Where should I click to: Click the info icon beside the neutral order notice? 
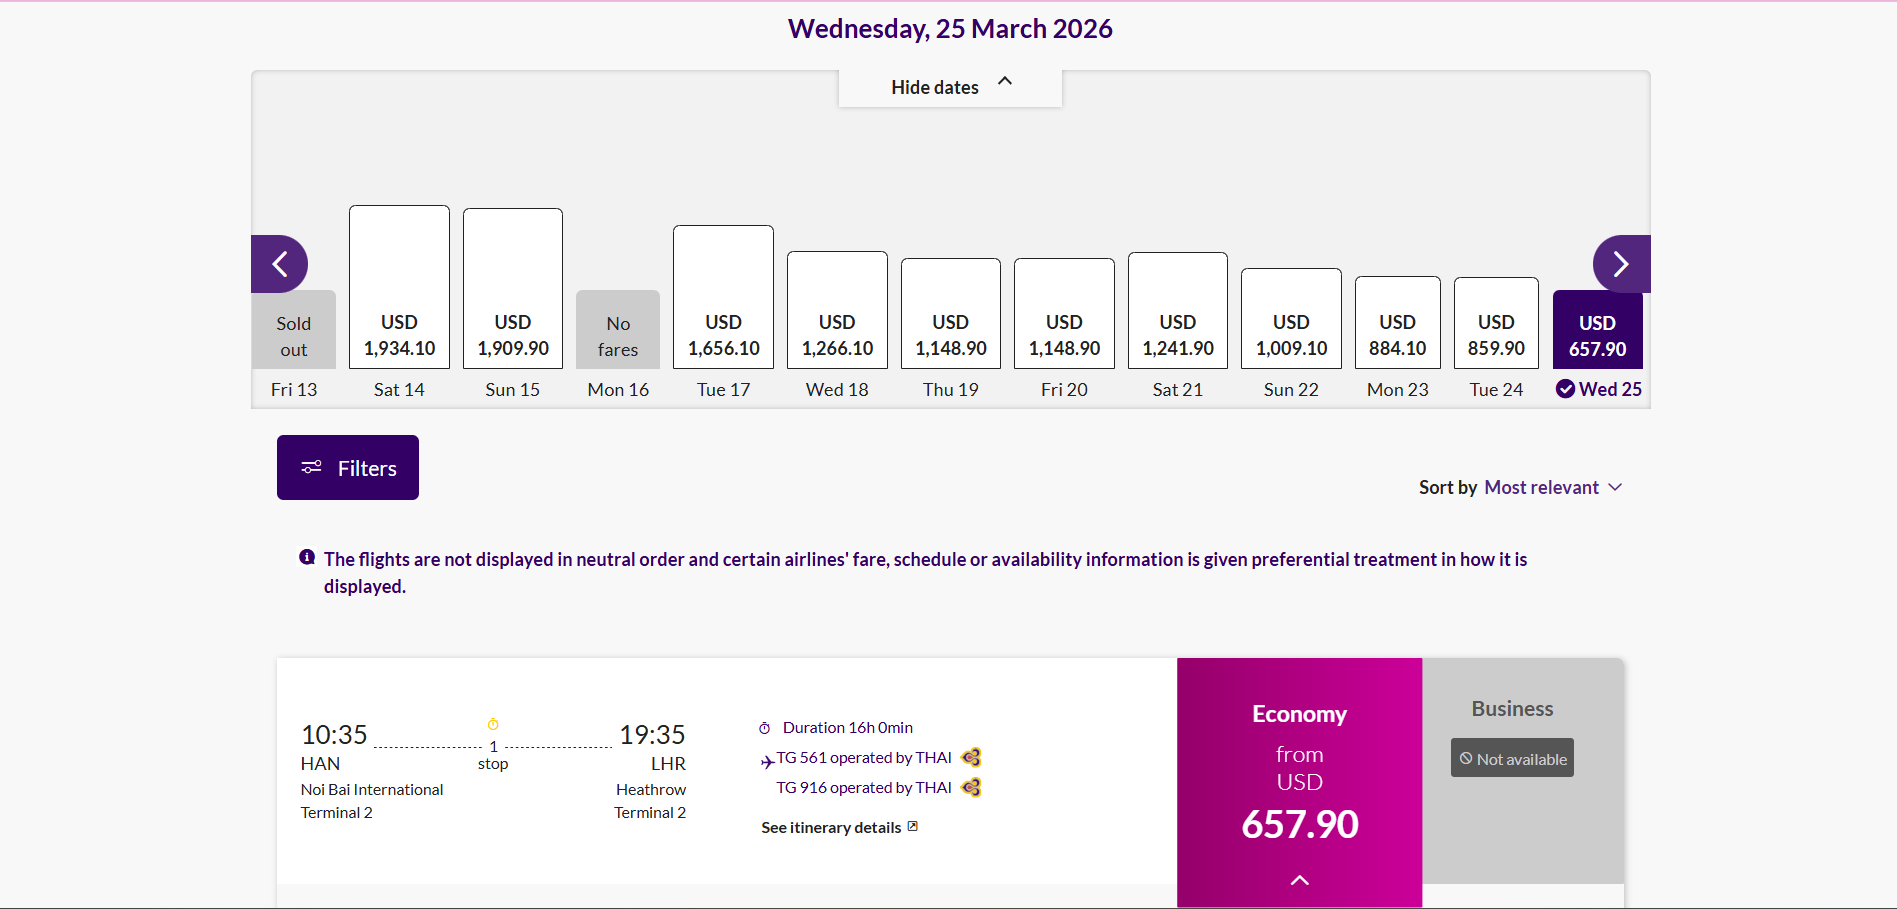pyautogui.click(x=307, y=558)
